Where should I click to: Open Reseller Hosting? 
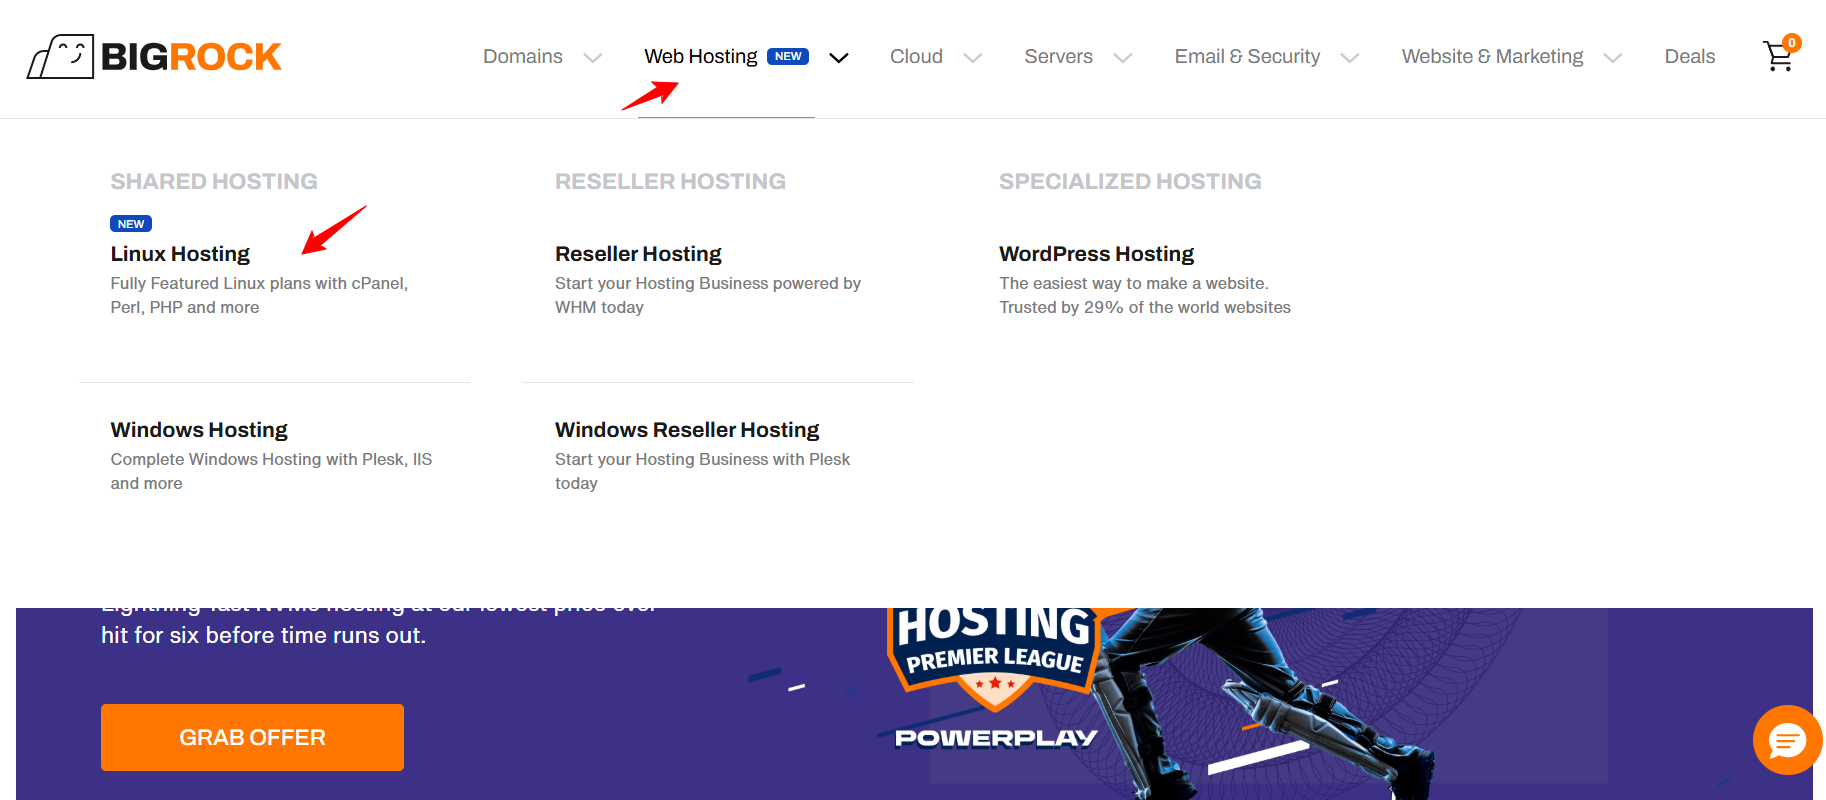tap(638, 254)
